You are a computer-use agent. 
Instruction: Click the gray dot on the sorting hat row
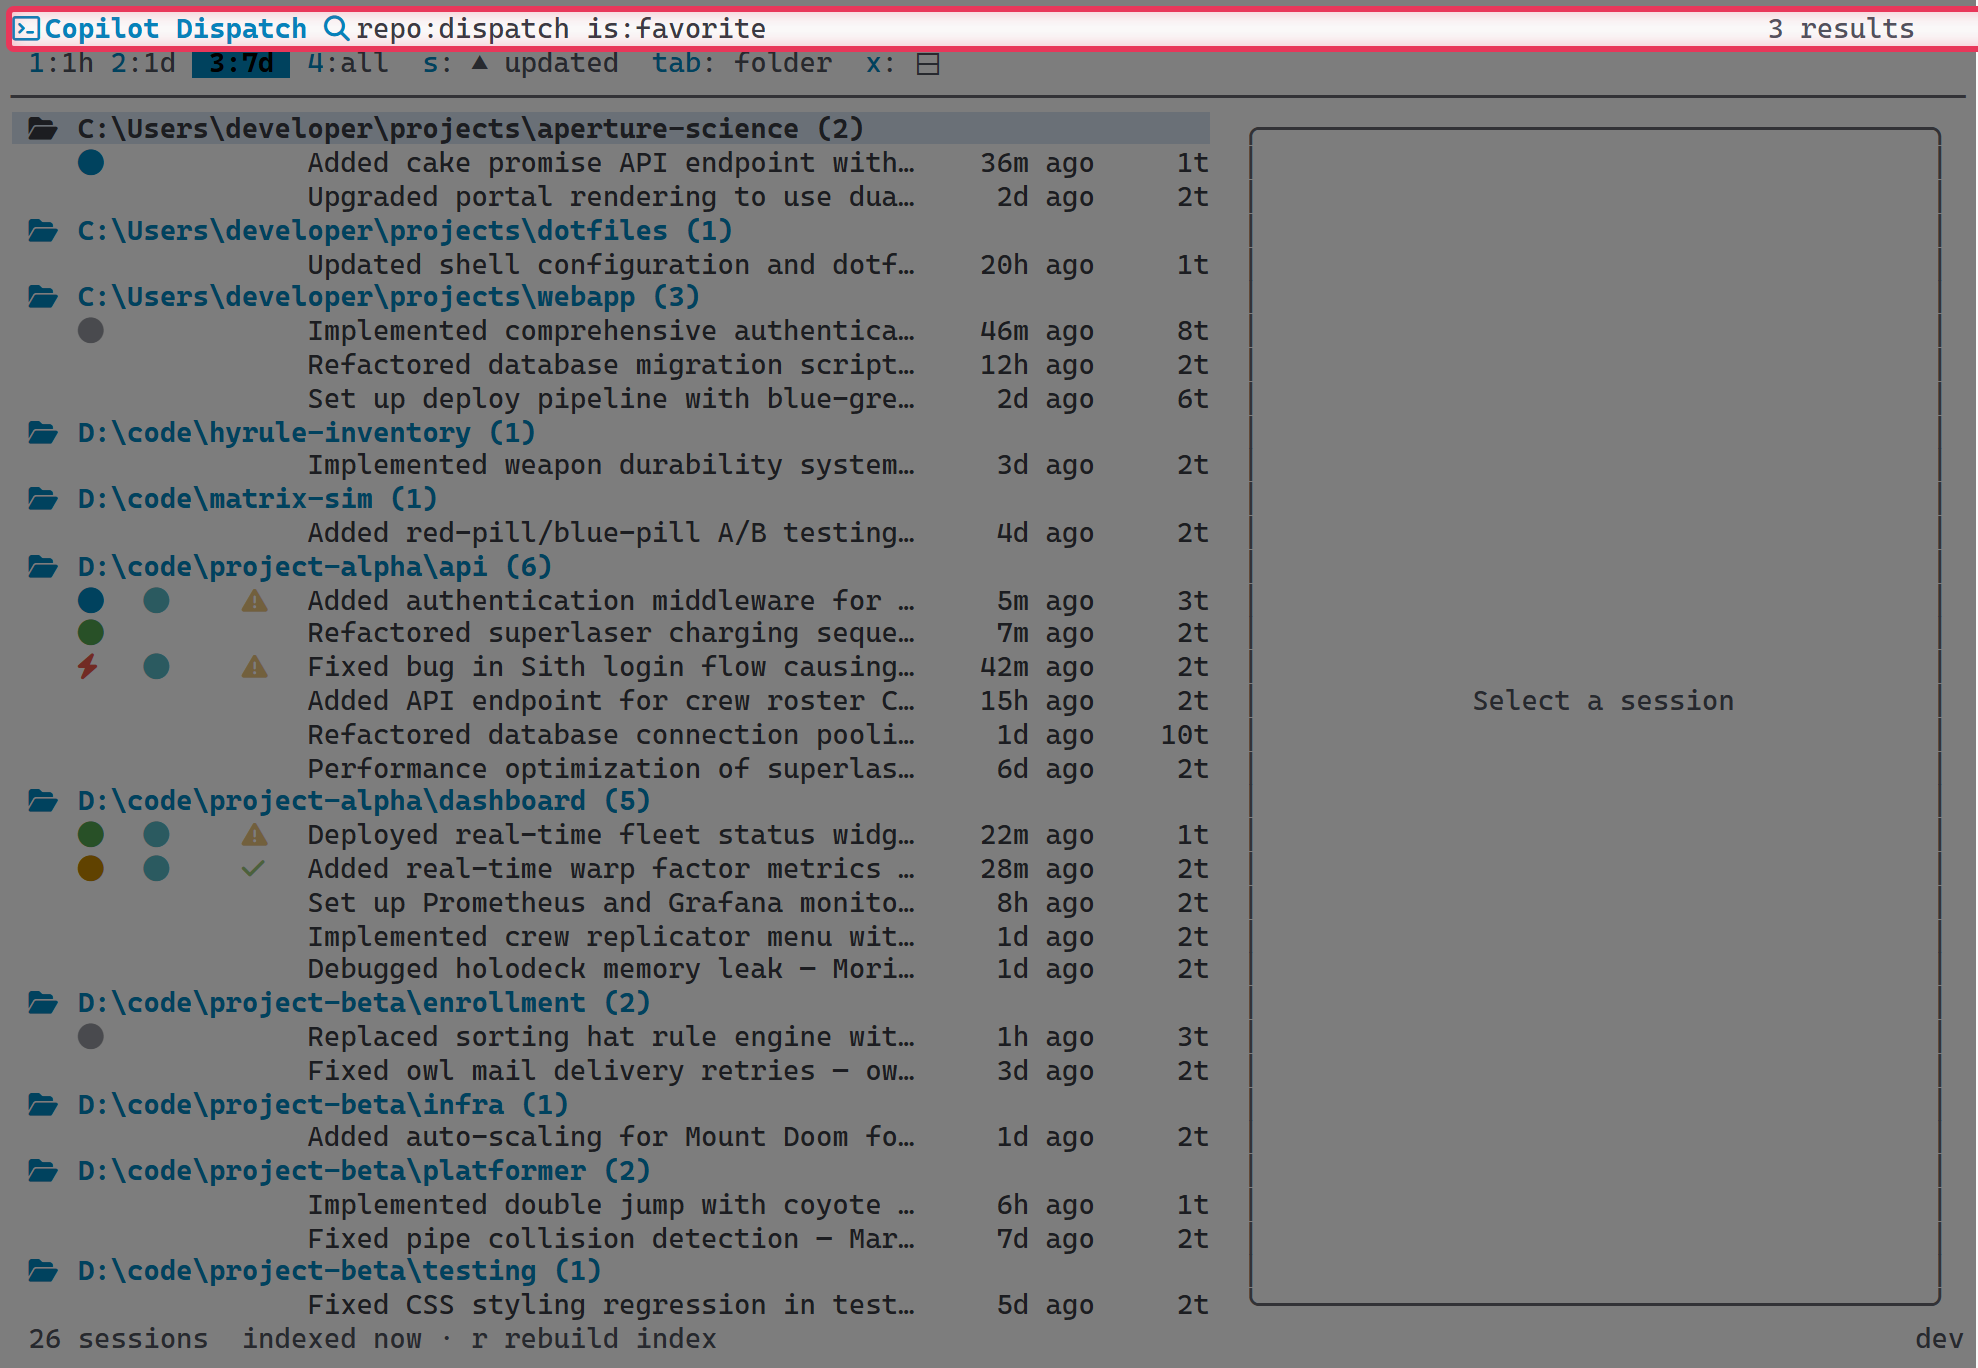point(91,1036)
